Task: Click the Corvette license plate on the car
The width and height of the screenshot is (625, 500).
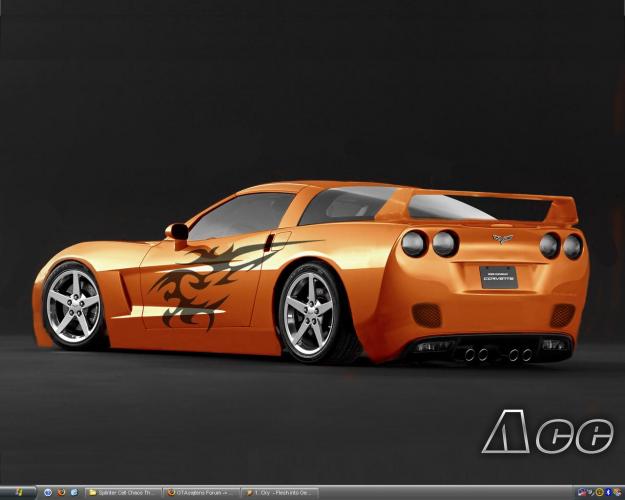Action: tap(498, 276)
